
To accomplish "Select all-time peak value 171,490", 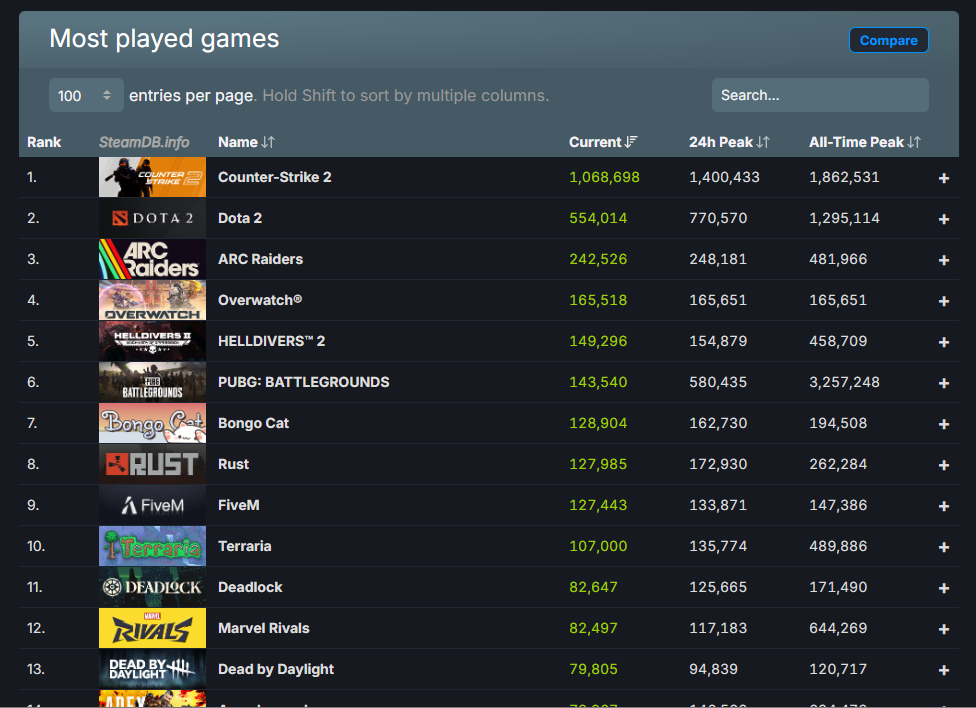I will click(x=838, y=587).
